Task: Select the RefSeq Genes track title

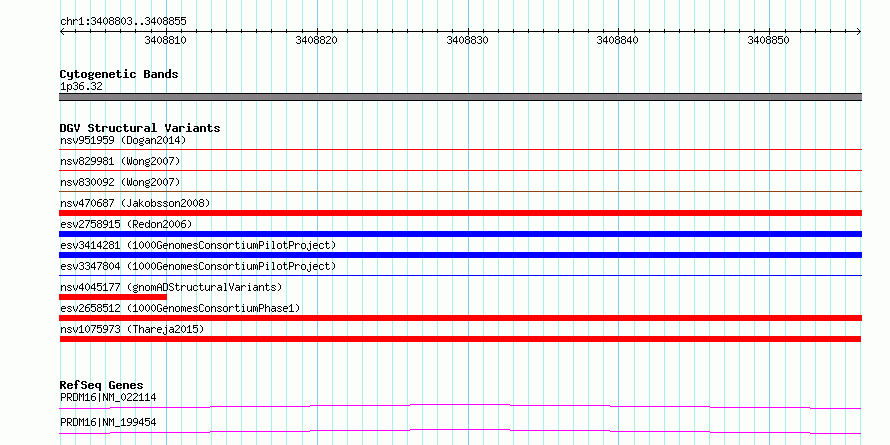Action: (102, 385)
